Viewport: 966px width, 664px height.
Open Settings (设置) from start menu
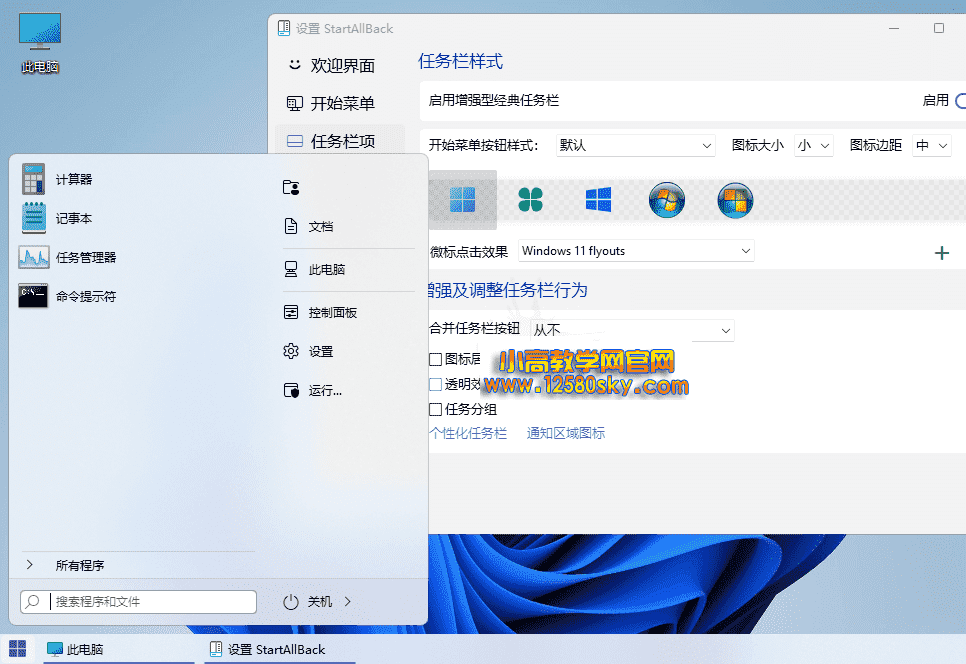point(308,351)
